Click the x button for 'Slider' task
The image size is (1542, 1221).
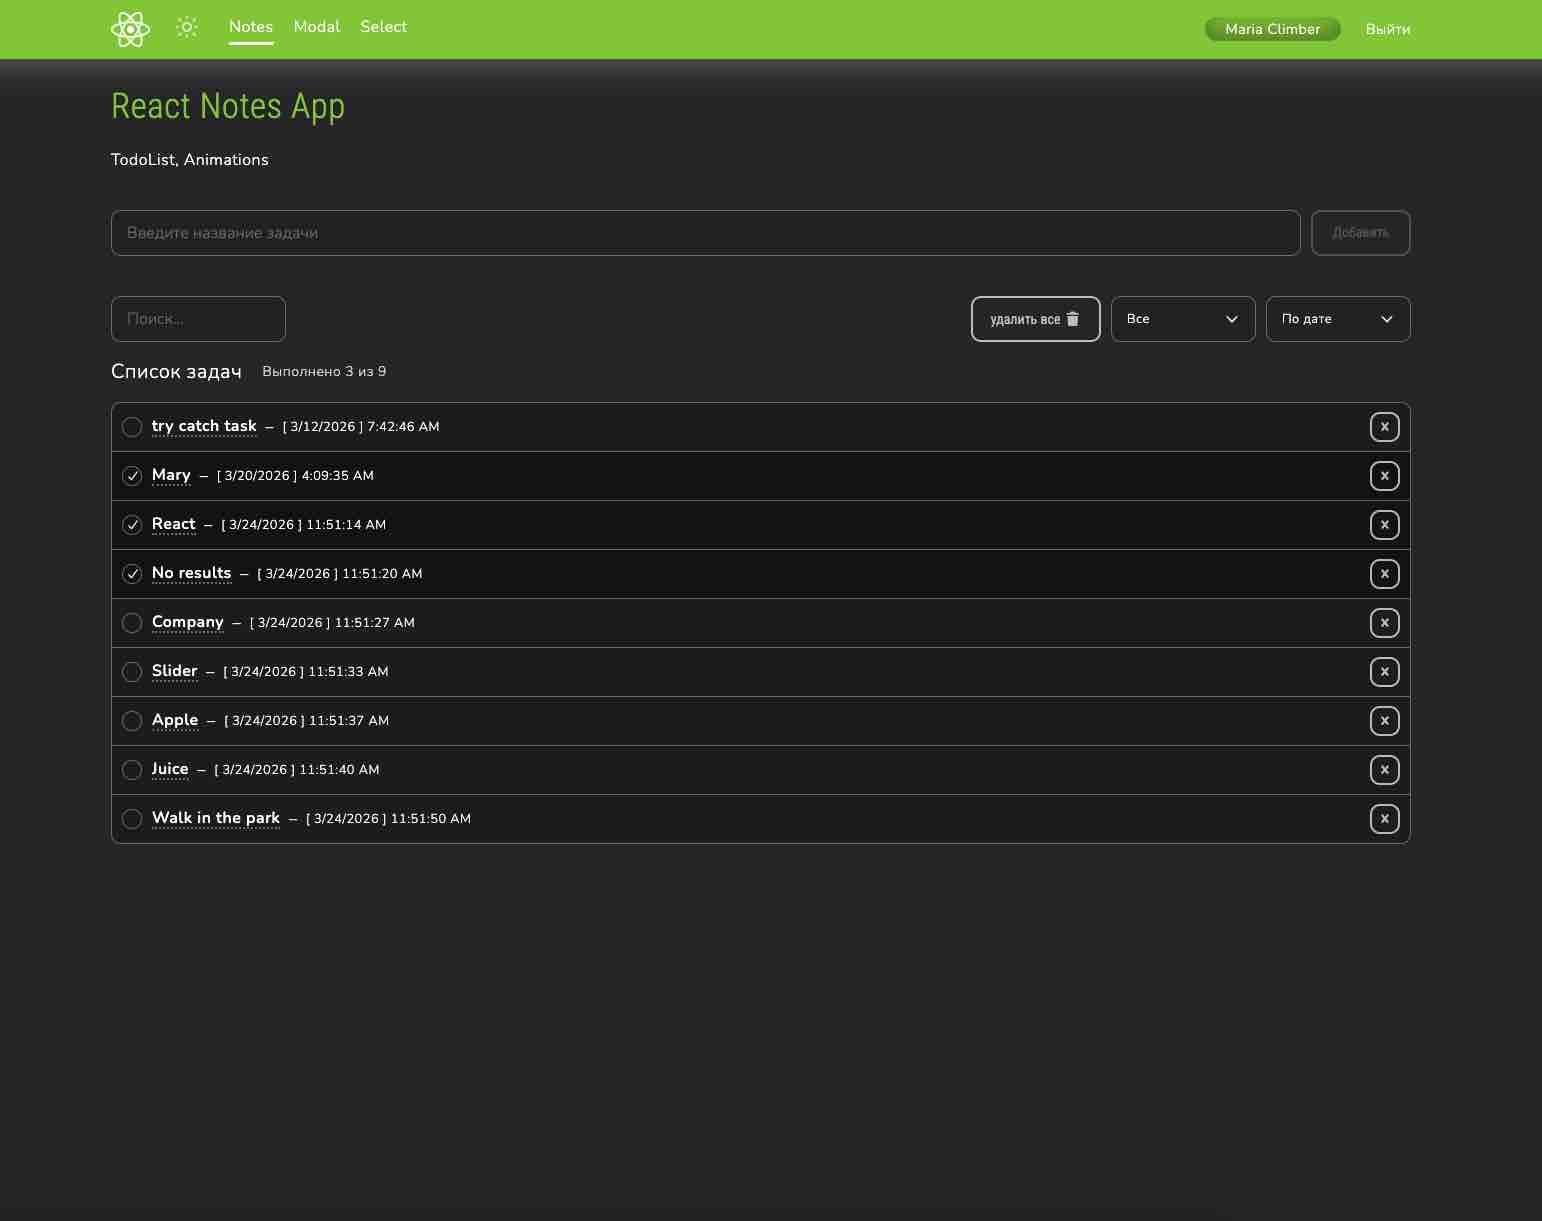(x=1384, y=672)
